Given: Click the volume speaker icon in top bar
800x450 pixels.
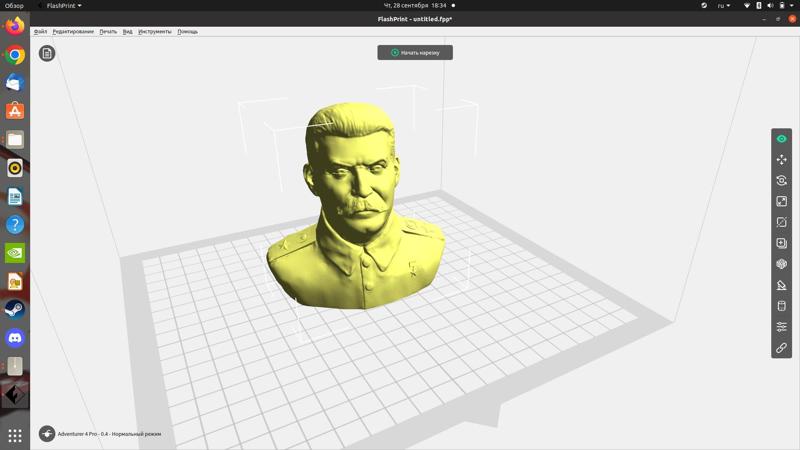Looking at the screenshot, I should pos(770,6).
